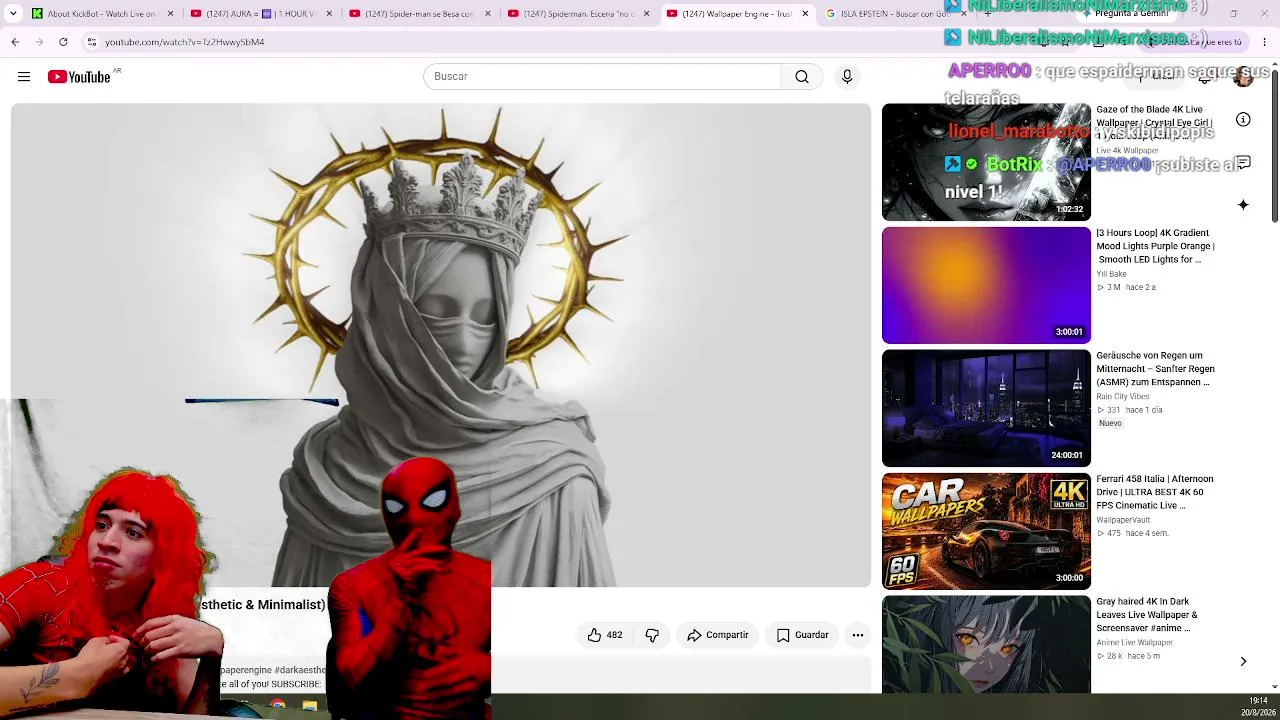
Task: Open the comments side panel icon
Action: (1243, 162)
